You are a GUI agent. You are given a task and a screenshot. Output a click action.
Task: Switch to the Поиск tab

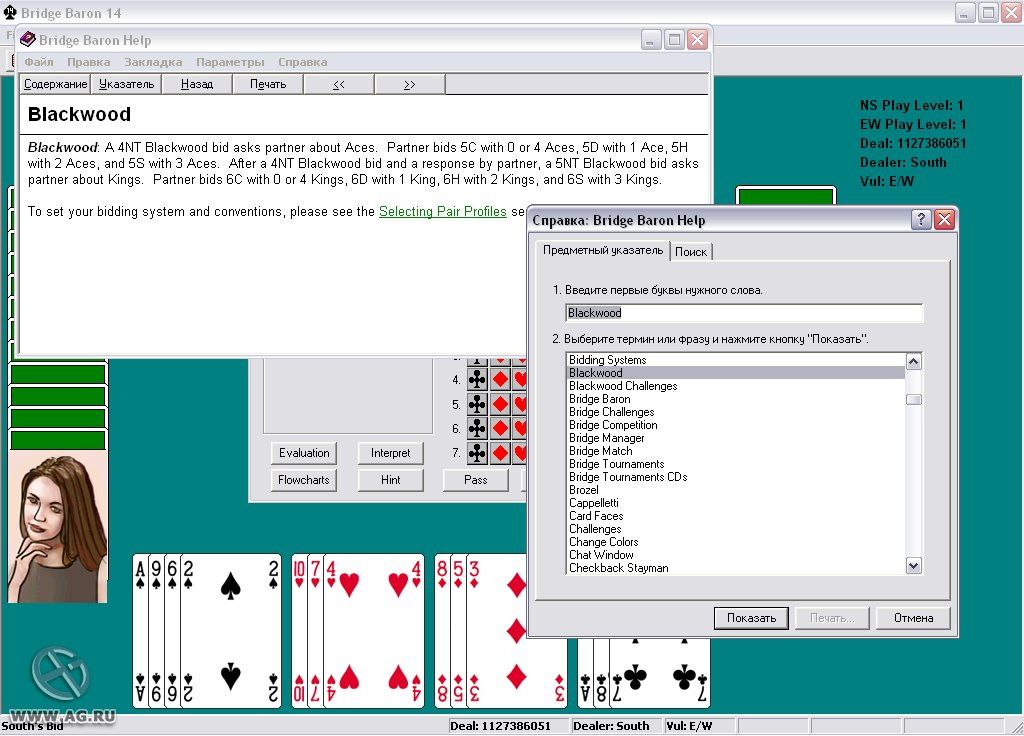point(690,252)
